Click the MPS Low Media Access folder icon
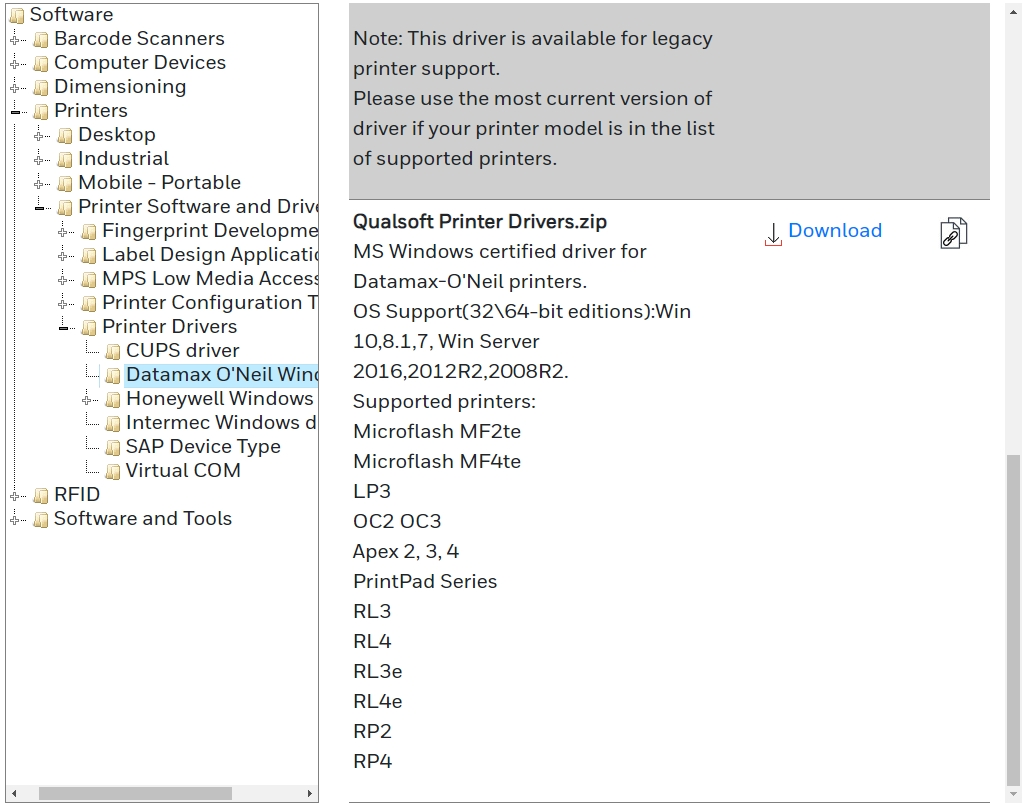Viewport: 1024px width, 804px height. (89, 280)
